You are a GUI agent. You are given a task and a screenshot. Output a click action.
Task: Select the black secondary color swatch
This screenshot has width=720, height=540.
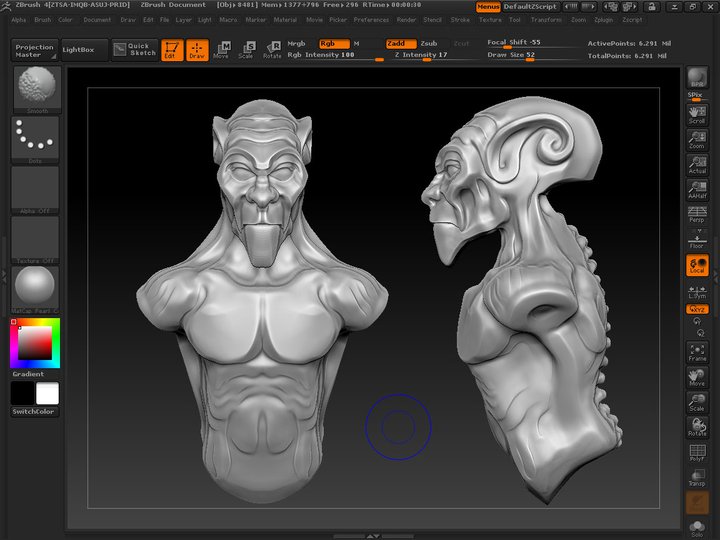(x=22, y=394)
